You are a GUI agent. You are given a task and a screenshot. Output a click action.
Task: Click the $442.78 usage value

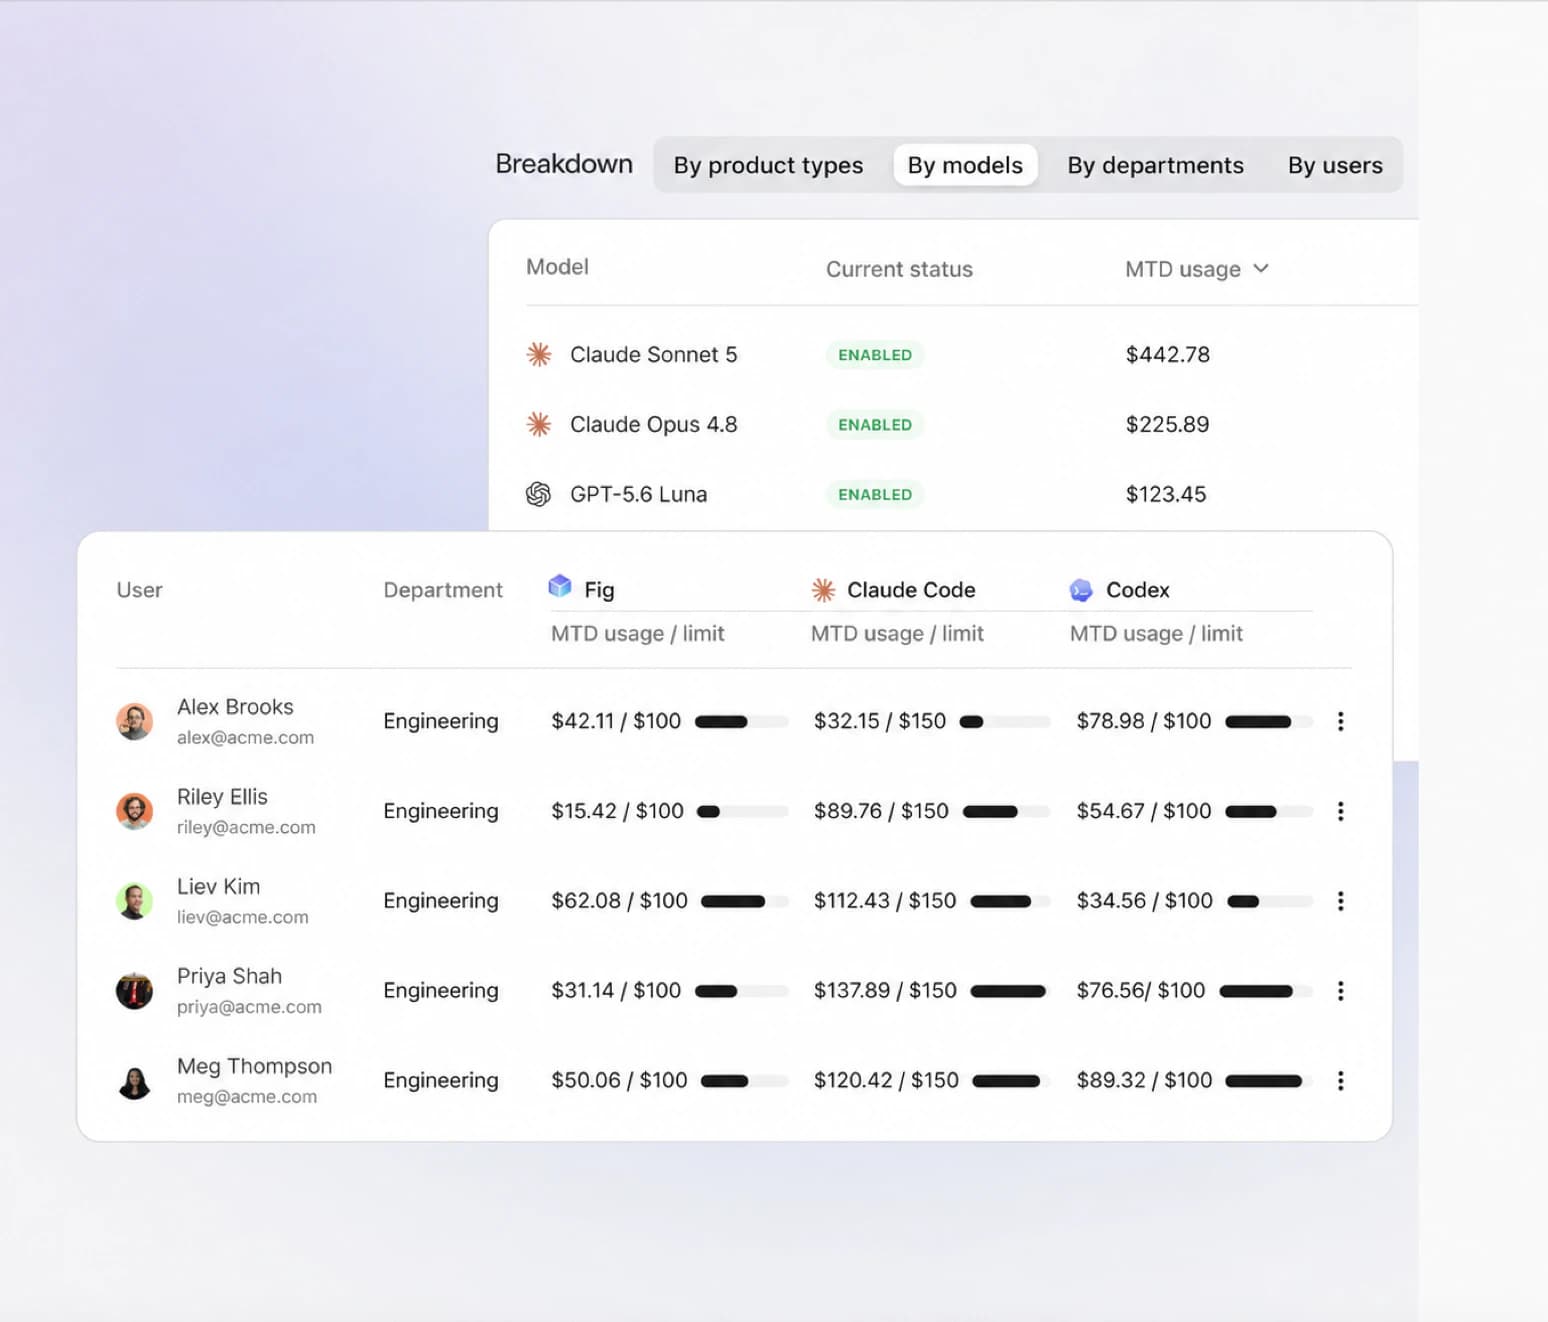tap(1167, 354)
